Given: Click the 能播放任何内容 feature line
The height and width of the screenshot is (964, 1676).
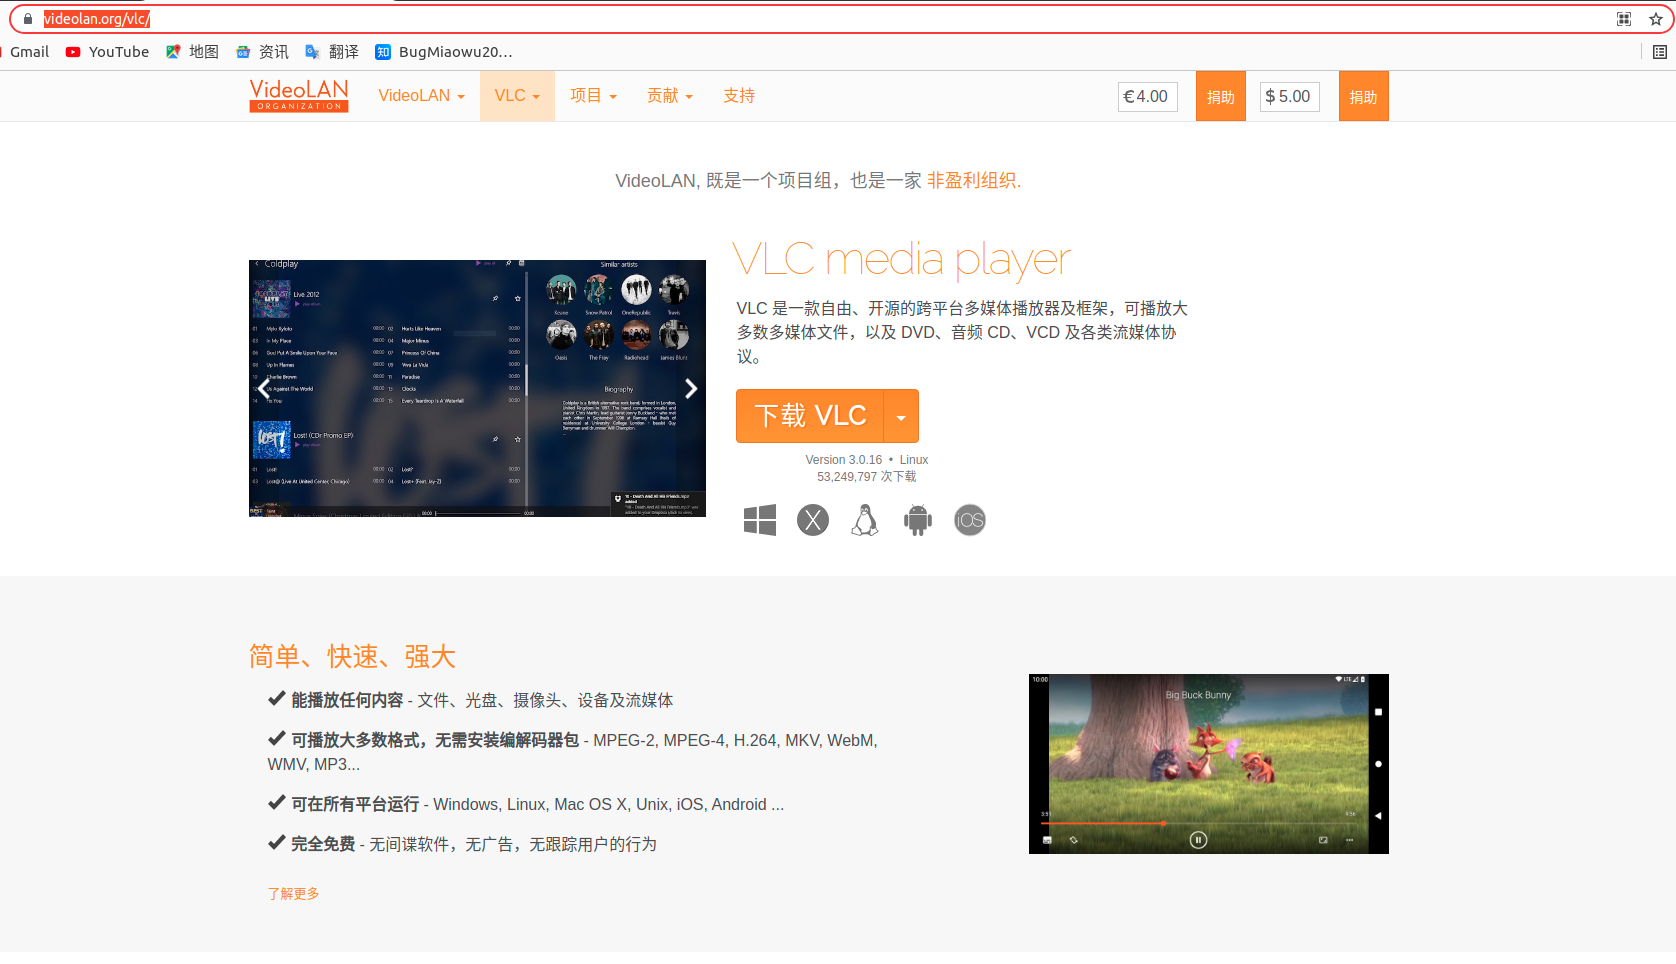Looking at the screenshot, I should click(x=470, y=700).
